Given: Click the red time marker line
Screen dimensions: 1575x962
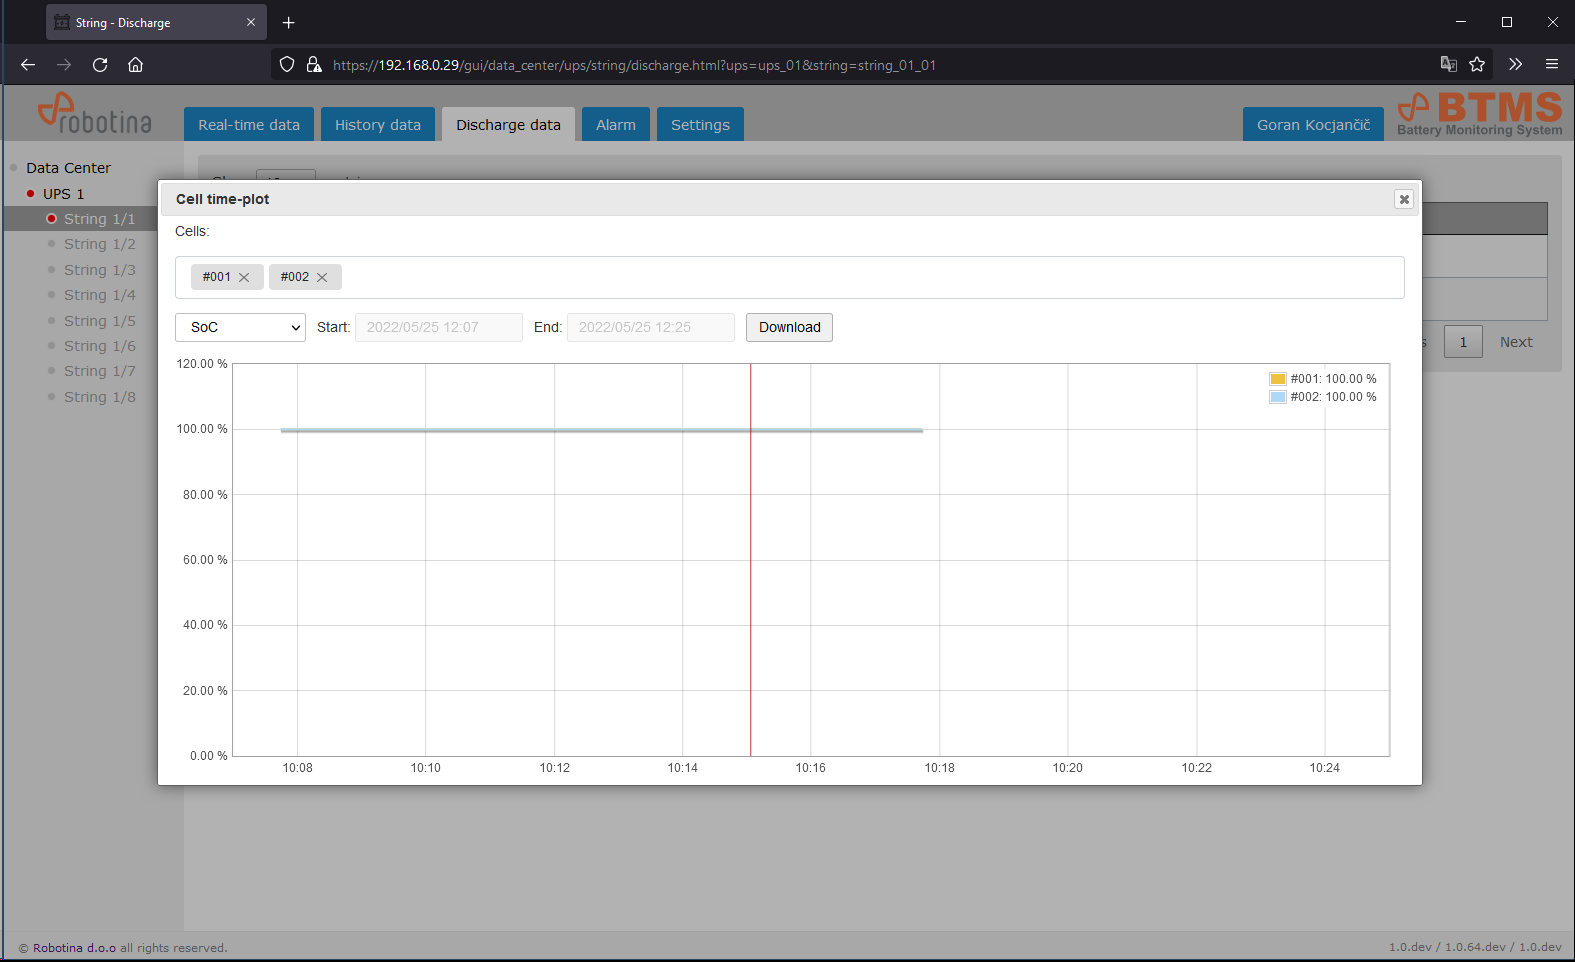Looking at the screenshot, I should click(750, 560).
